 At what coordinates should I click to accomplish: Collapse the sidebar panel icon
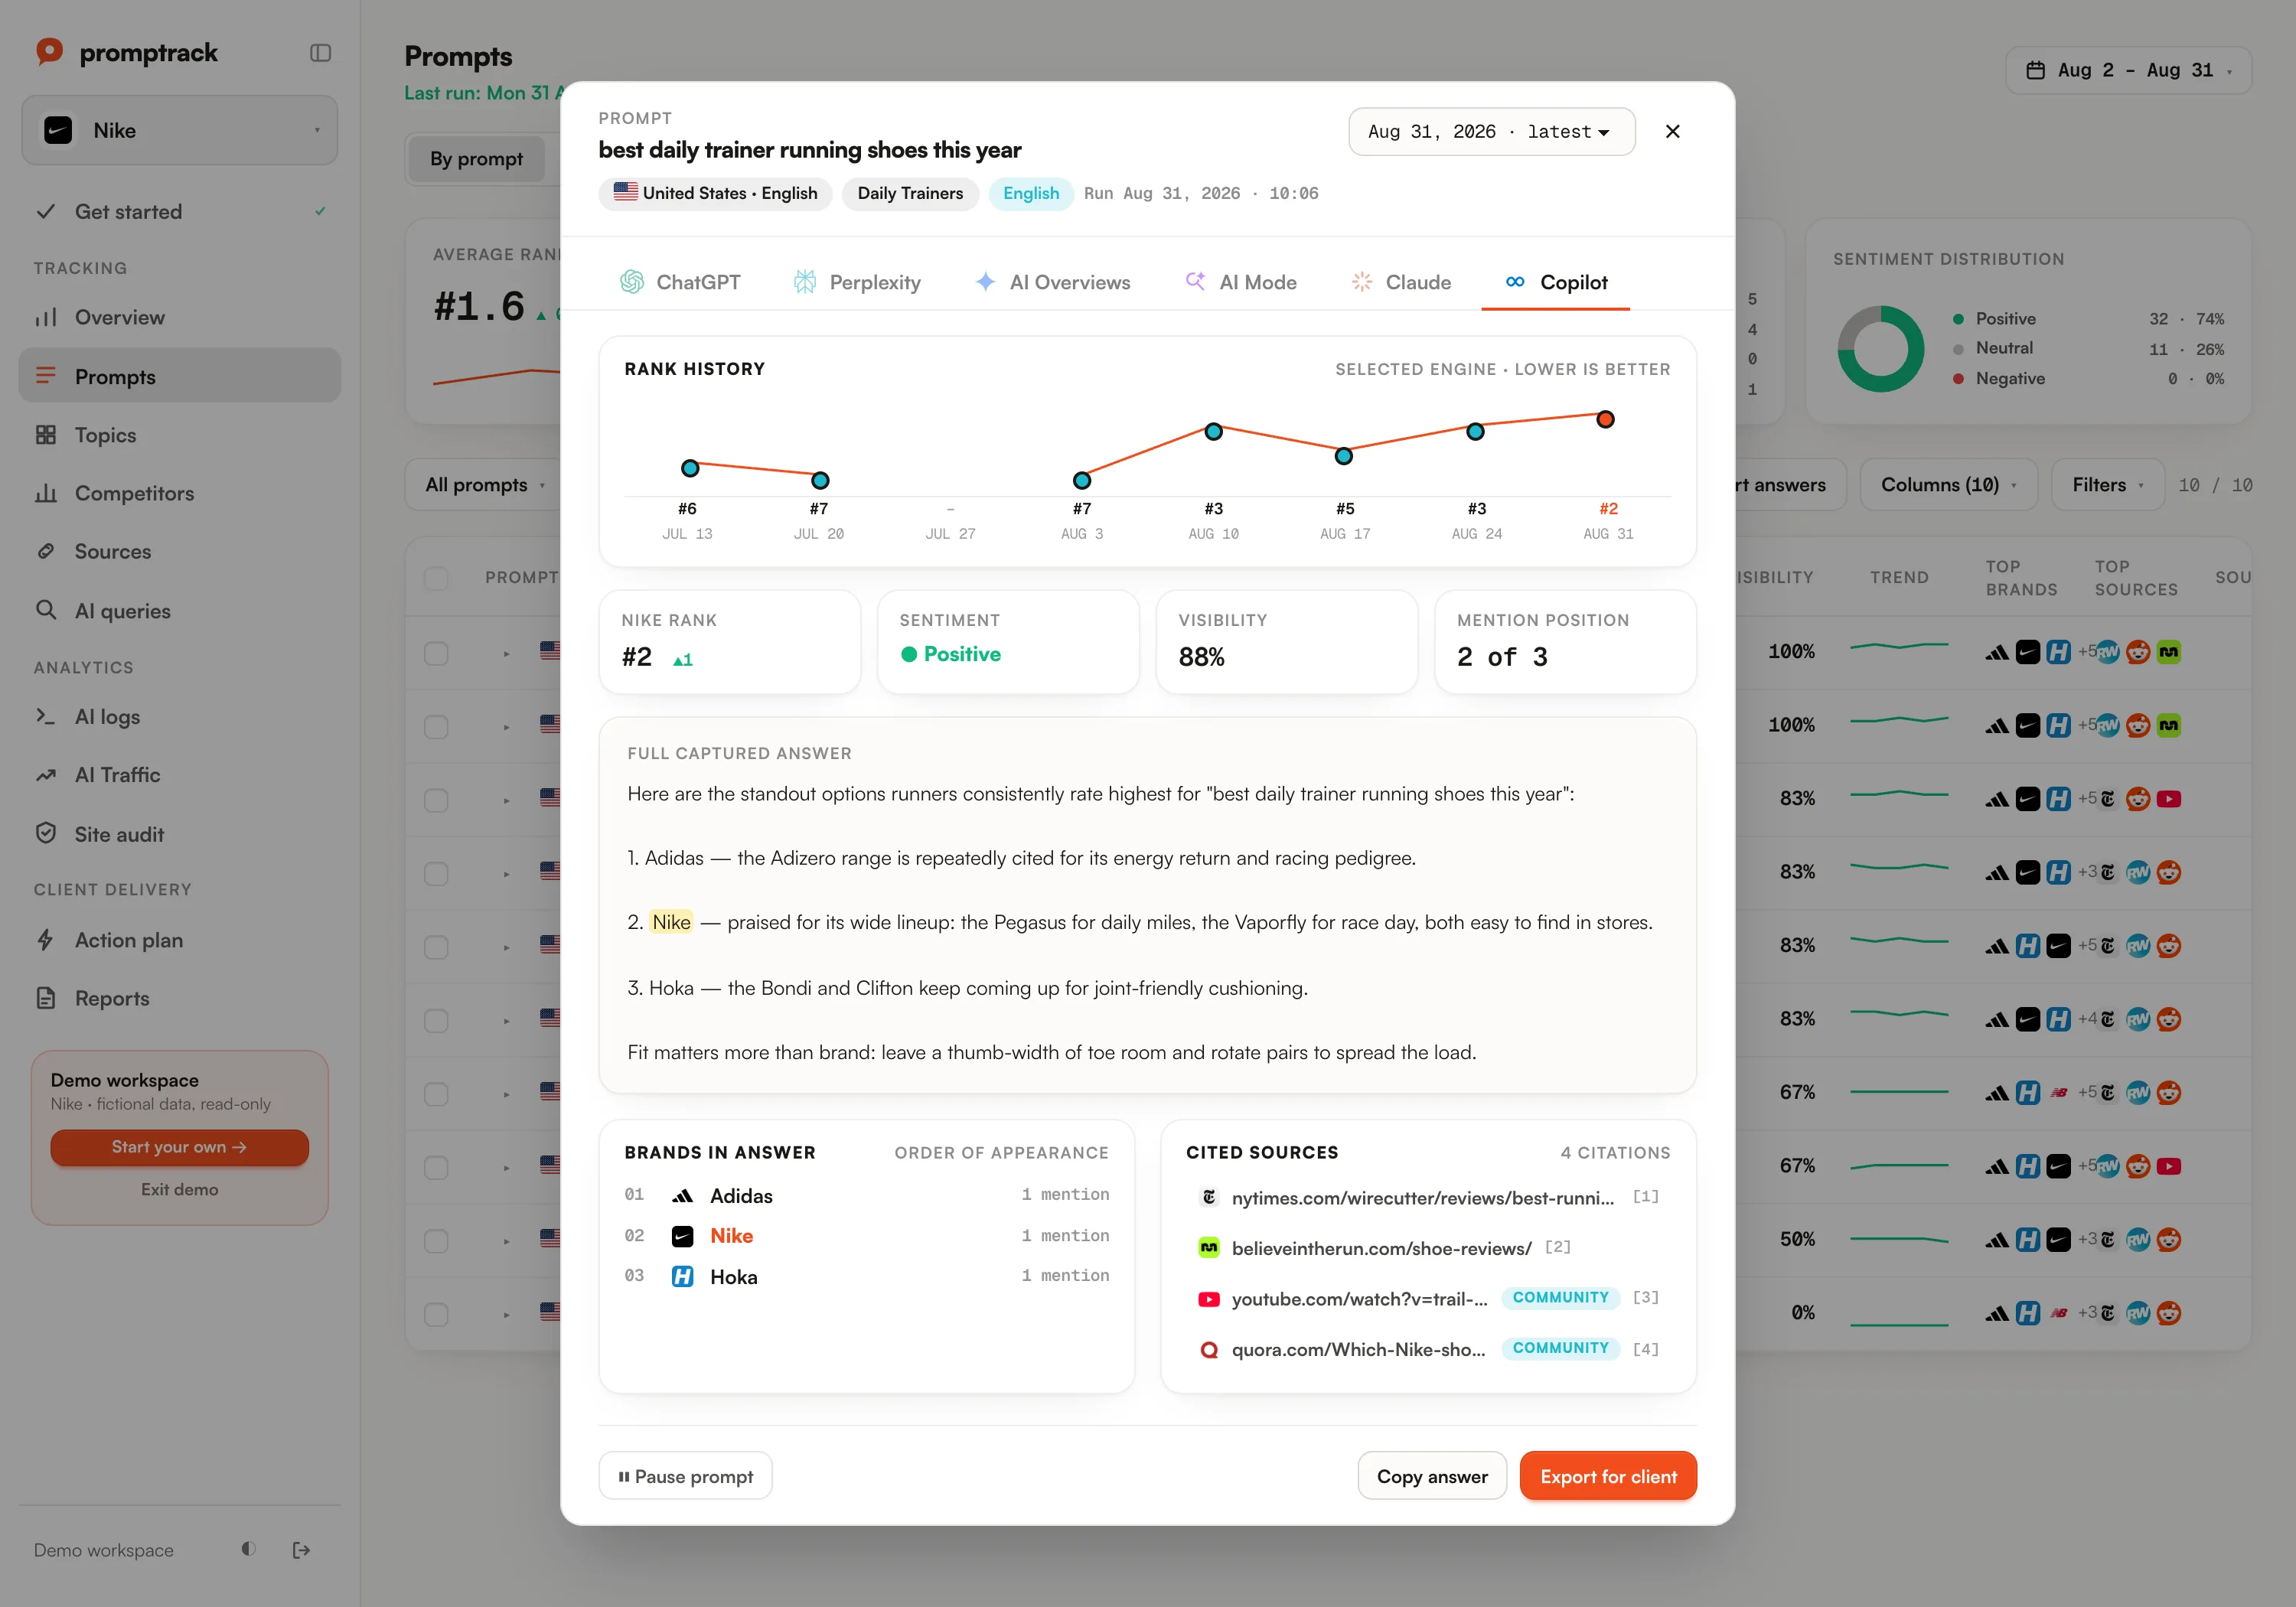pyautogui.click(x=320, y=53)
